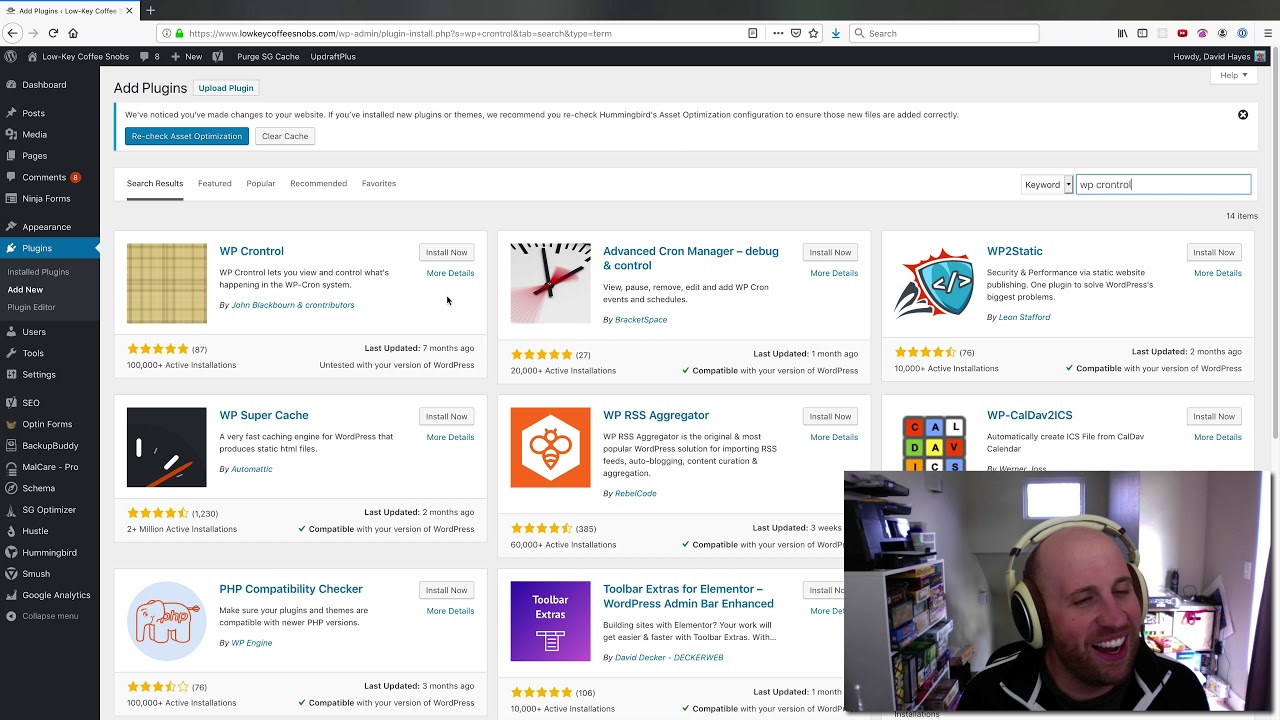The height and width of the screenshot is (720, 1280).
Task: Switch to the Recommended plugins tab
Action: (318, 183)
